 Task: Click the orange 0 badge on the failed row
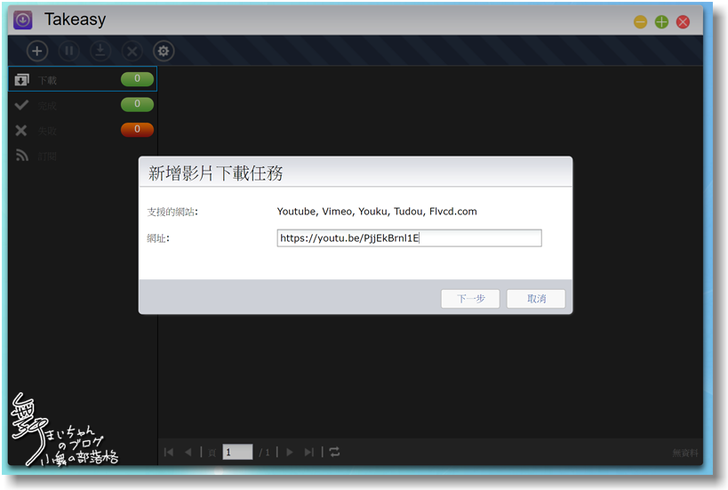coord(137,129)
